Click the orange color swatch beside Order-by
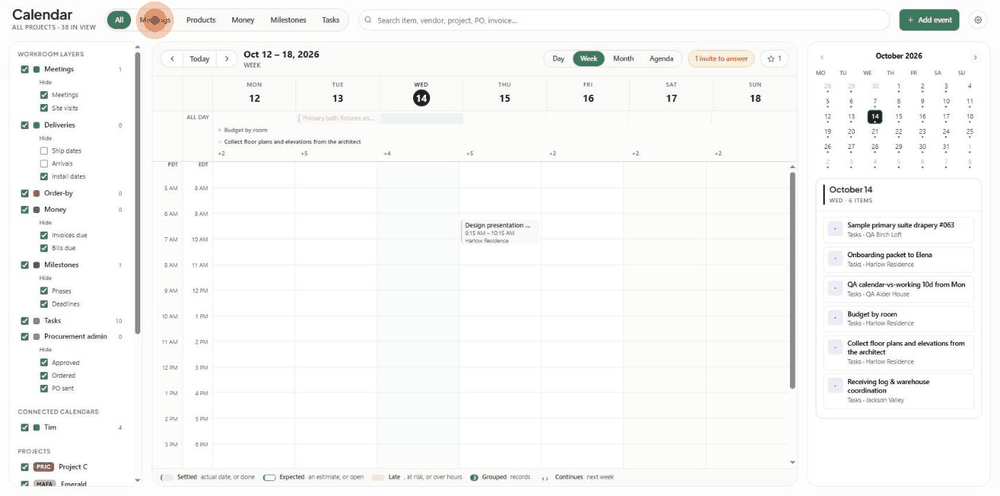 [37, 193]
